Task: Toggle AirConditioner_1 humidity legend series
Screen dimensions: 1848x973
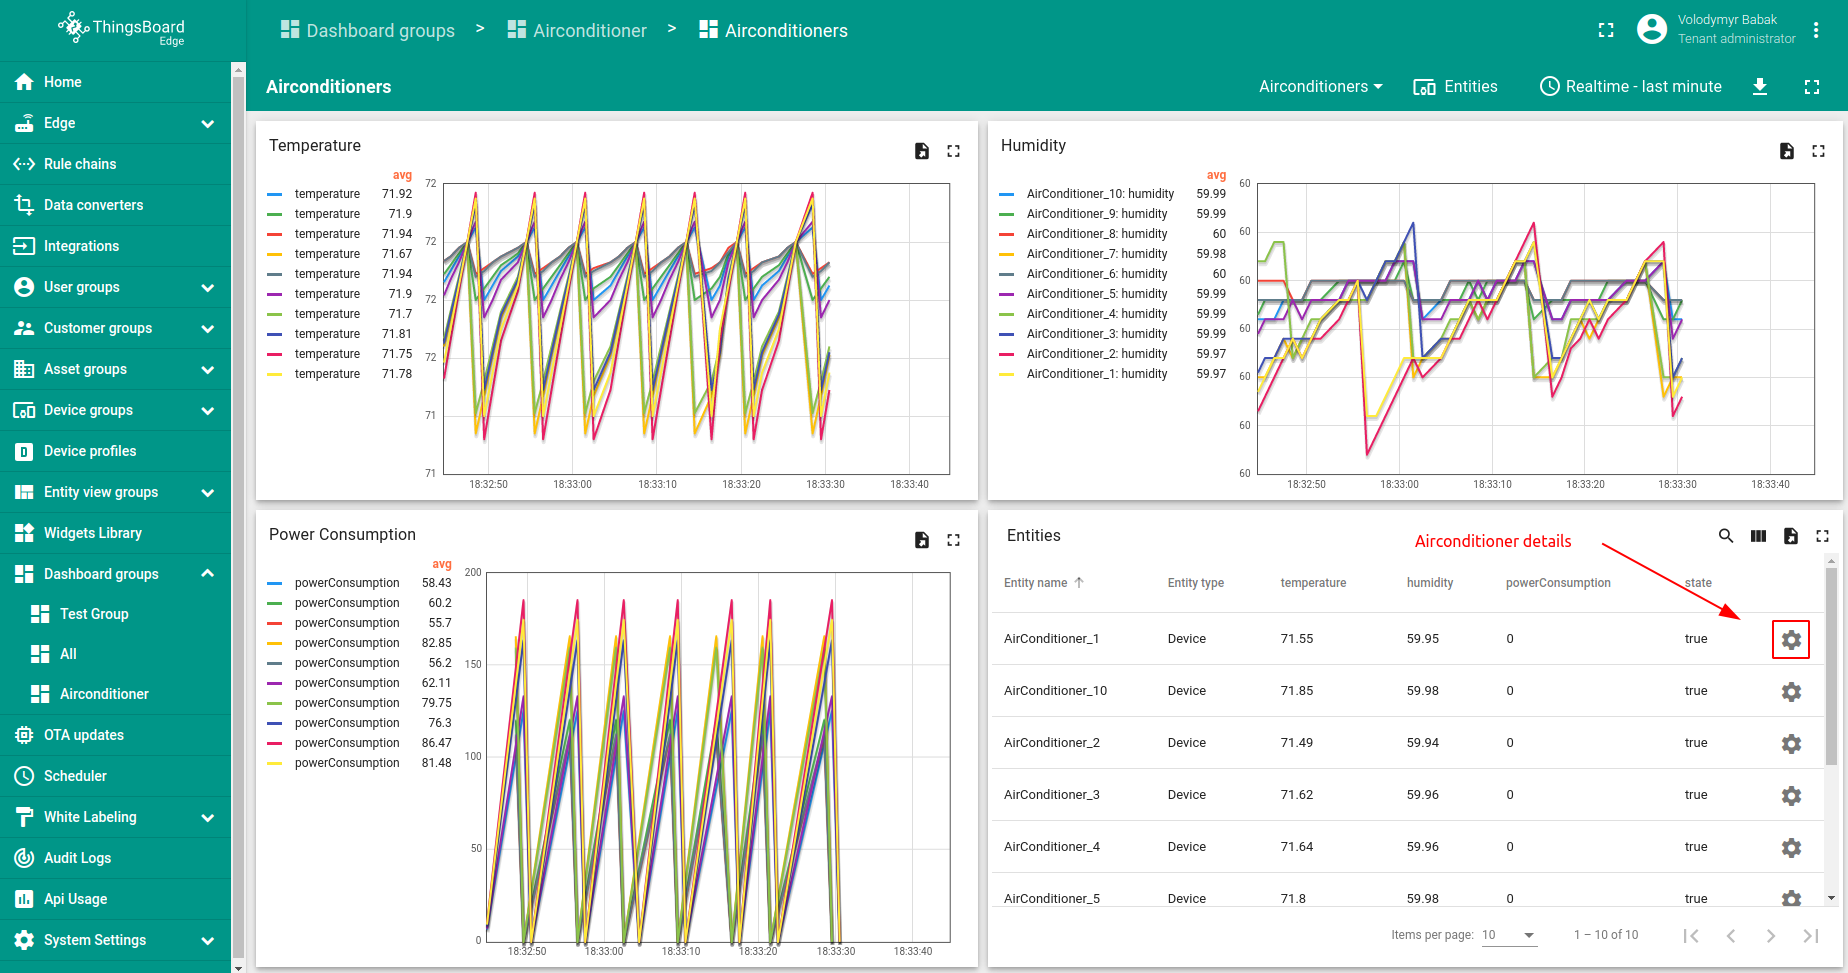Action: [x=1097, y=374]
